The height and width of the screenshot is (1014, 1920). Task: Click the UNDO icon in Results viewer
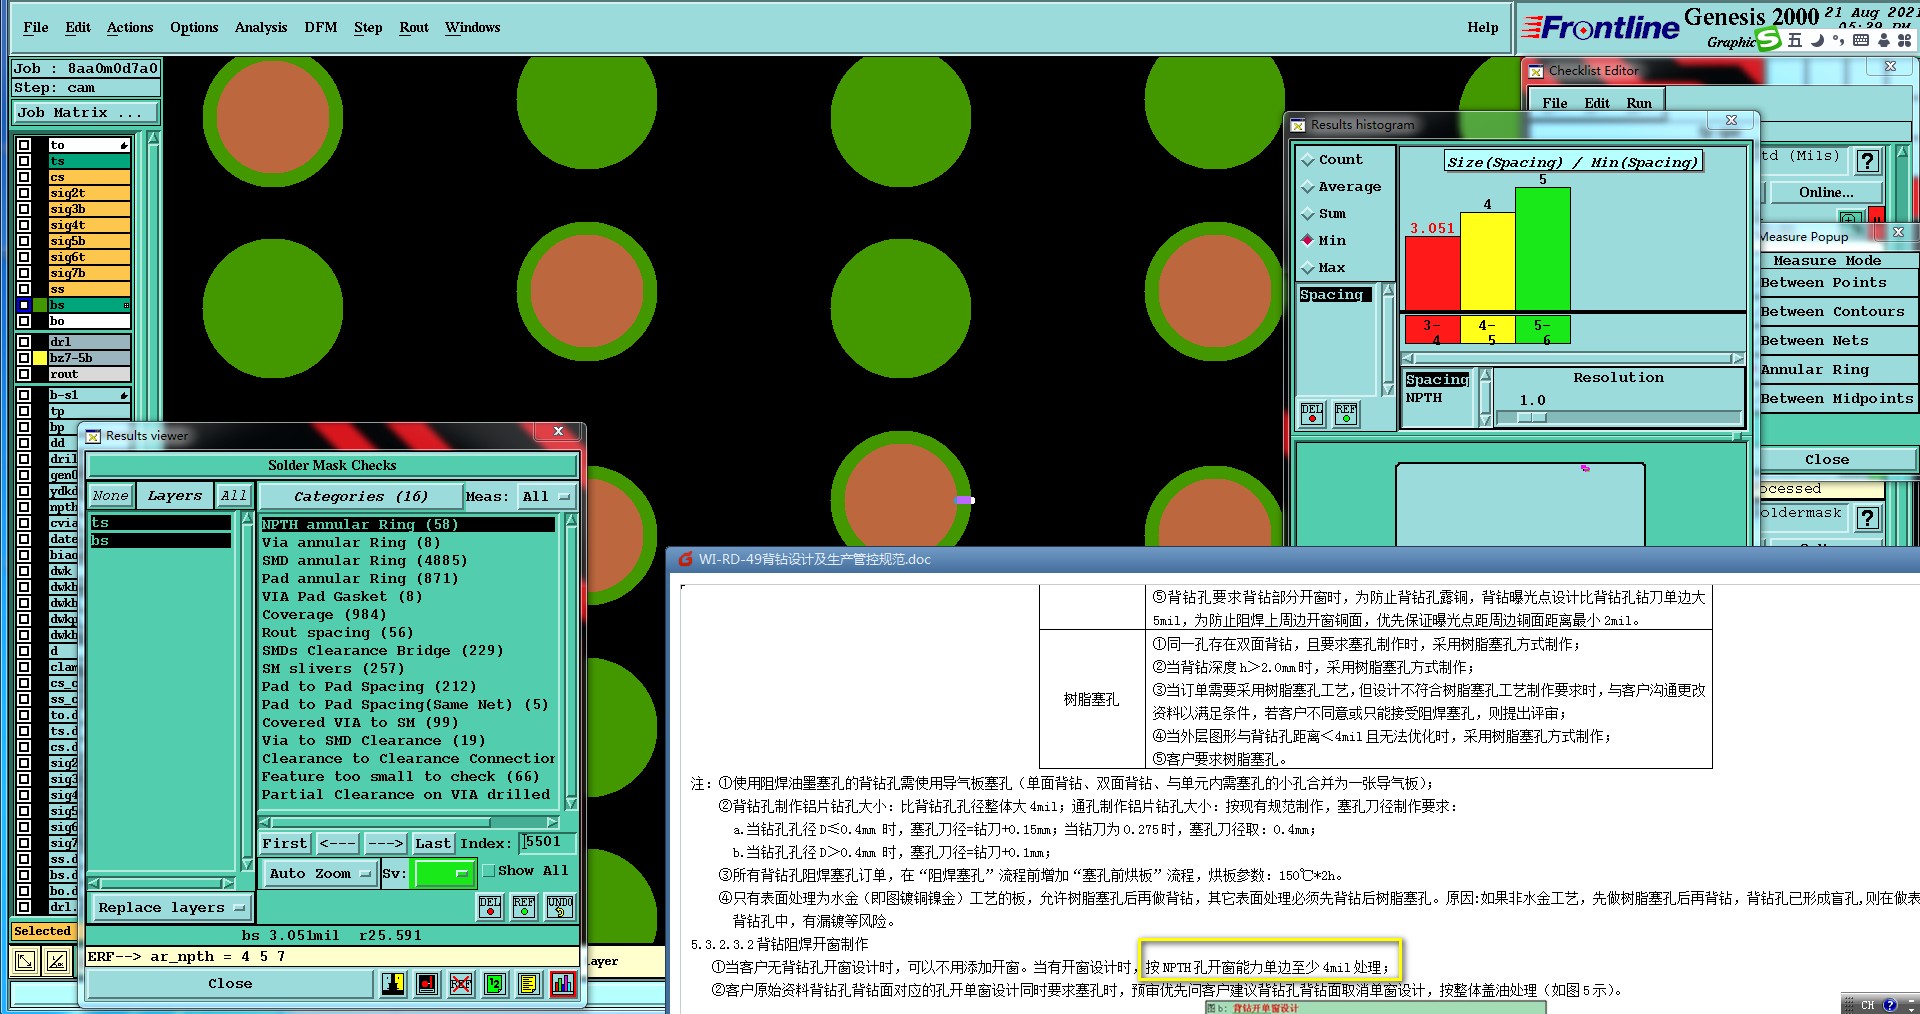[x=560, y=906]
